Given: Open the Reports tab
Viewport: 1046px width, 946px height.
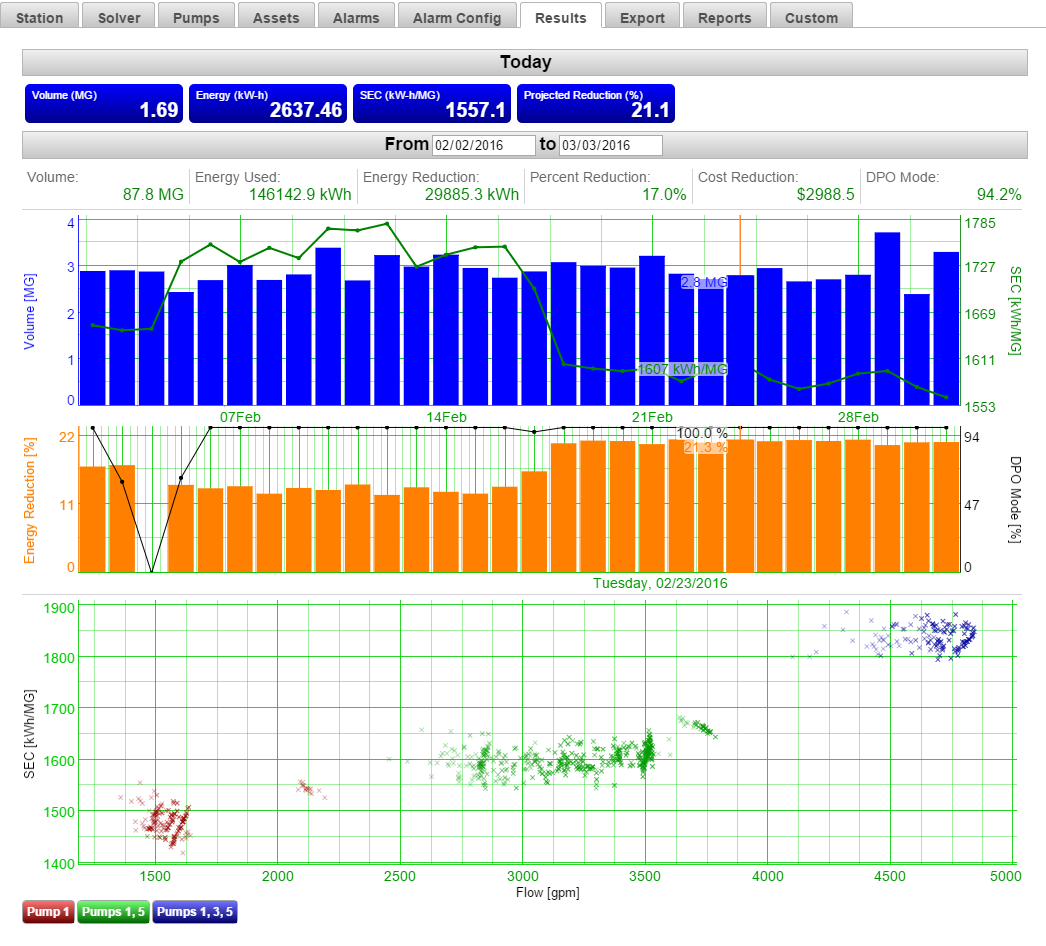Looking at the screenshot, I should [x=725, y=17].
